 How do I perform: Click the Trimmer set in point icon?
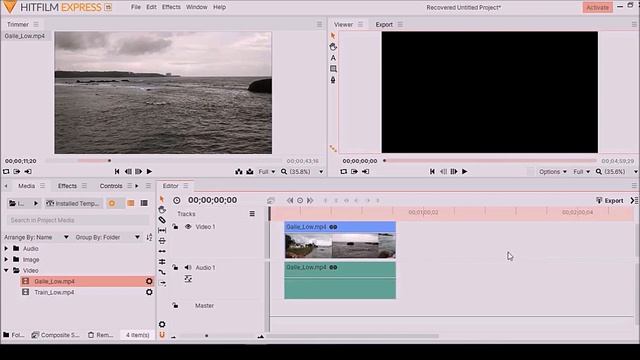coord(17,171)
